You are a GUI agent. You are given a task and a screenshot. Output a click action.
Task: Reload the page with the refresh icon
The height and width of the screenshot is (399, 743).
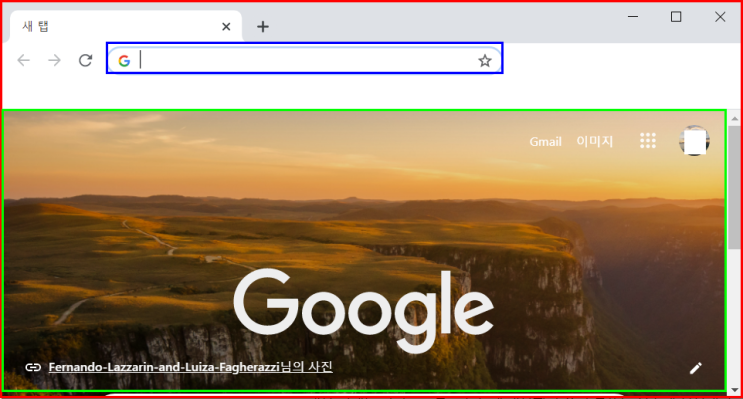[85, 60]
